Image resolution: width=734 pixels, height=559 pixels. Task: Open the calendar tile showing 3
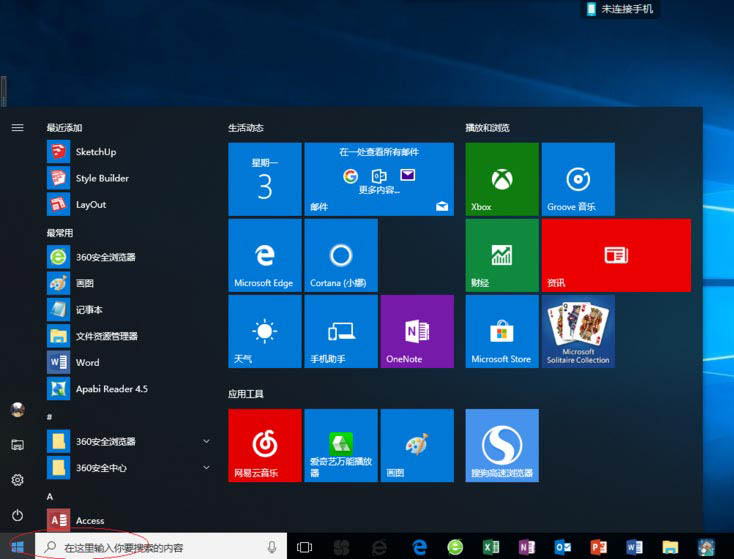click(264, 179)
